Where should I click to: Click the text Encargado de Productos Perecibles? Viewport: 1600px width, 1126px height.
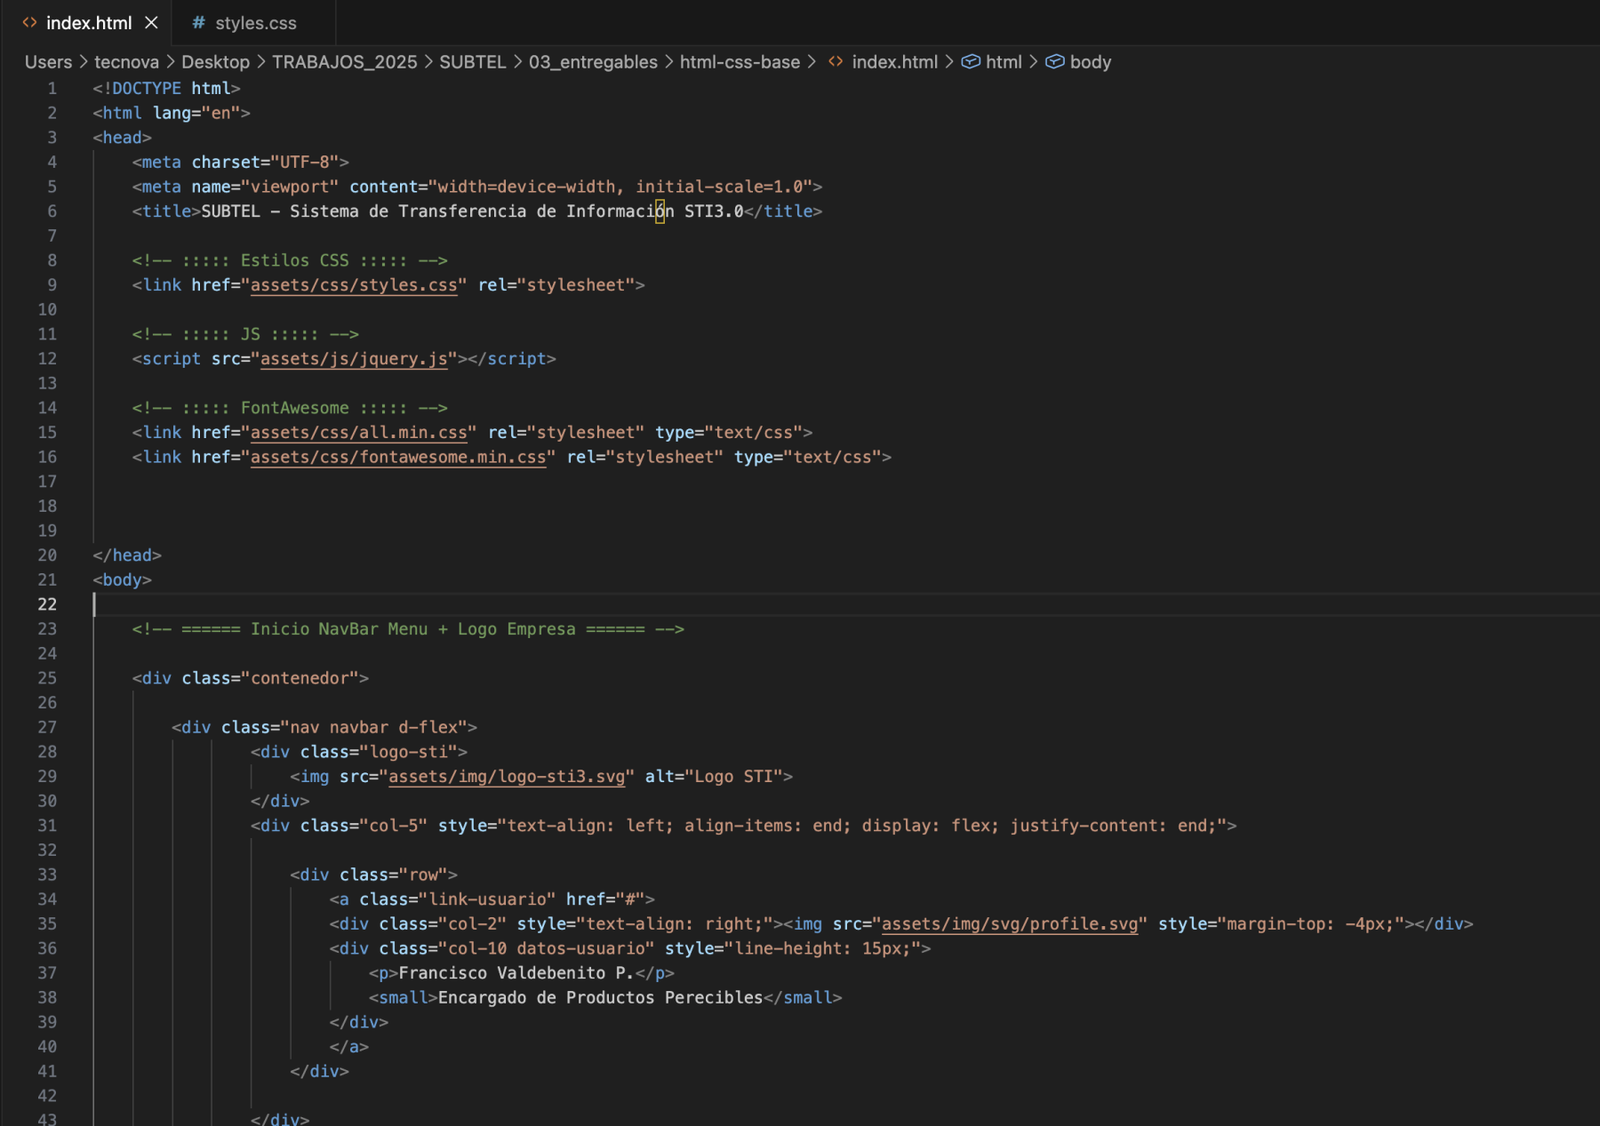[600, 998]
